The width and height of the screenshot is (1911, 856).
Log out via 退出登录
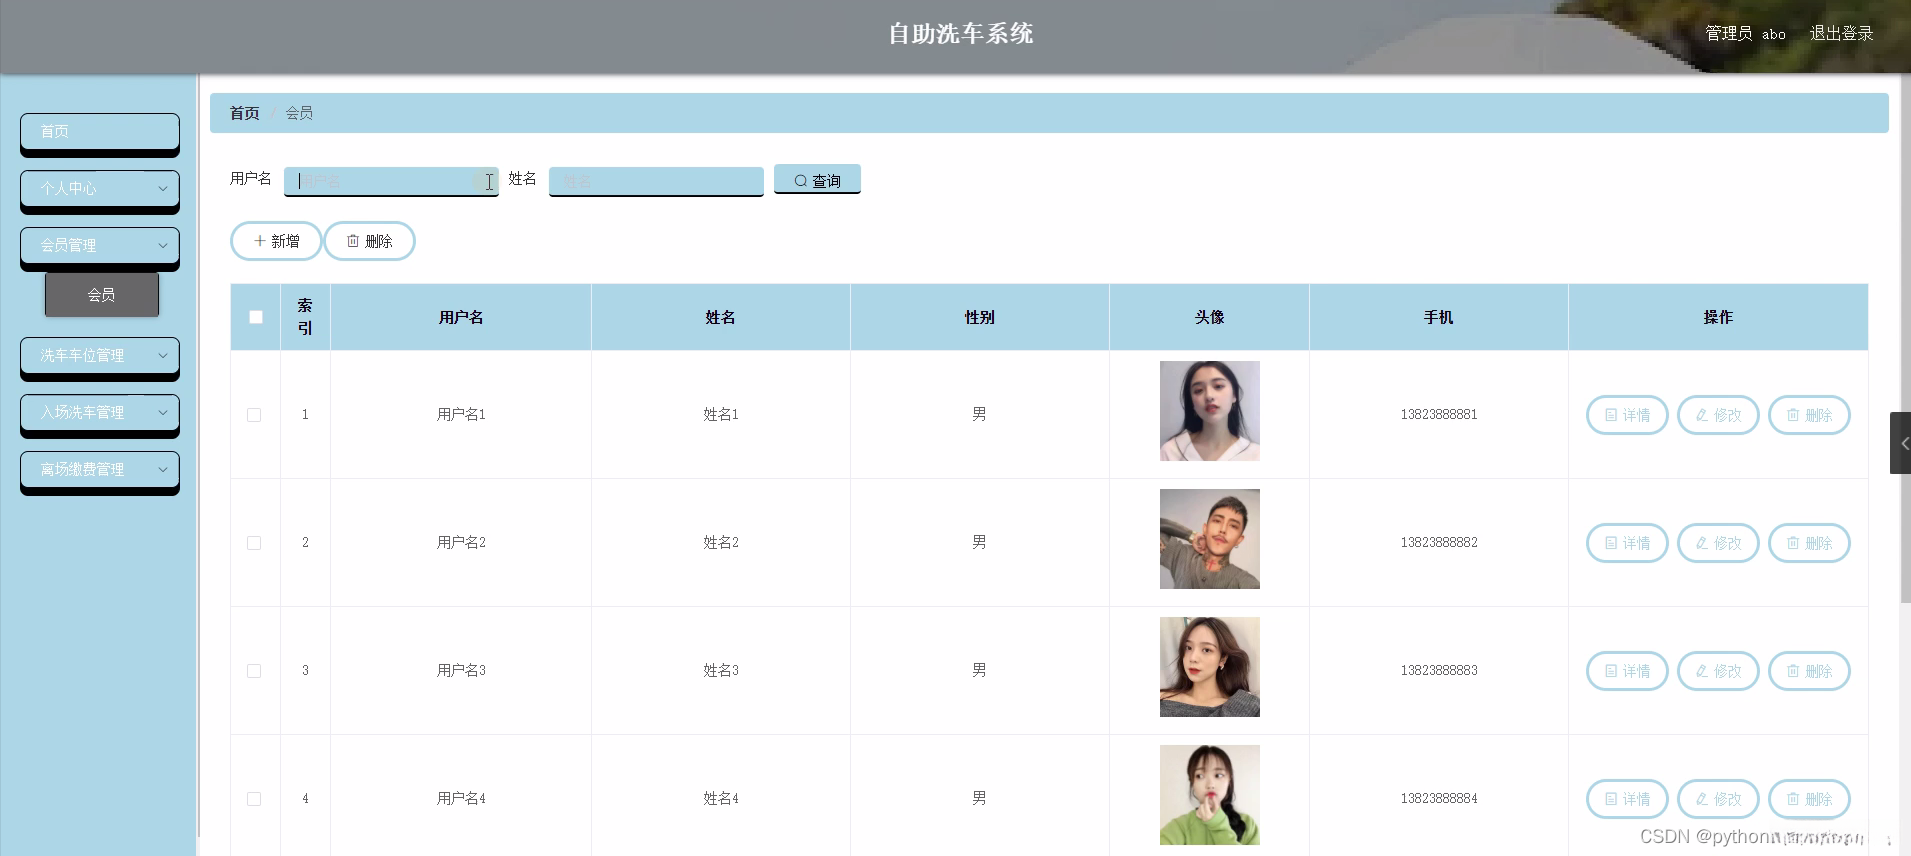[1841, 33]
